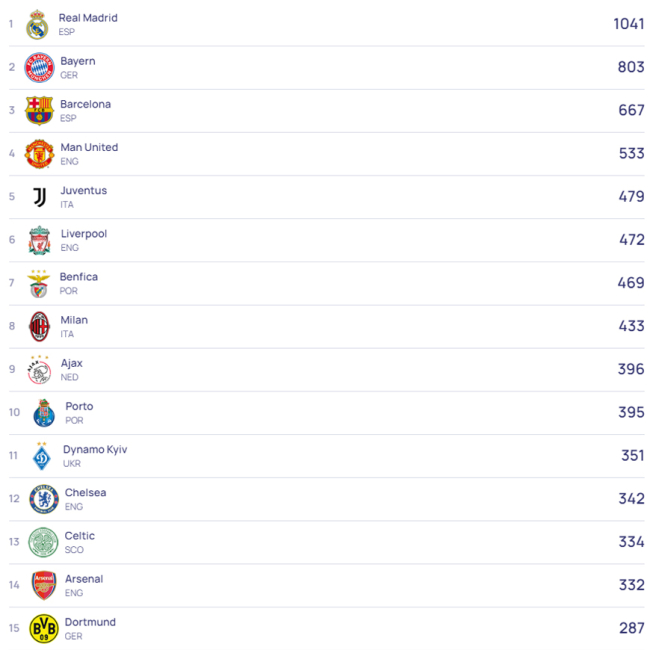The height and width of the screenshot is (650, 650).
Task: Click the Dynamo Kyiv team name
Action: (95, 450)
